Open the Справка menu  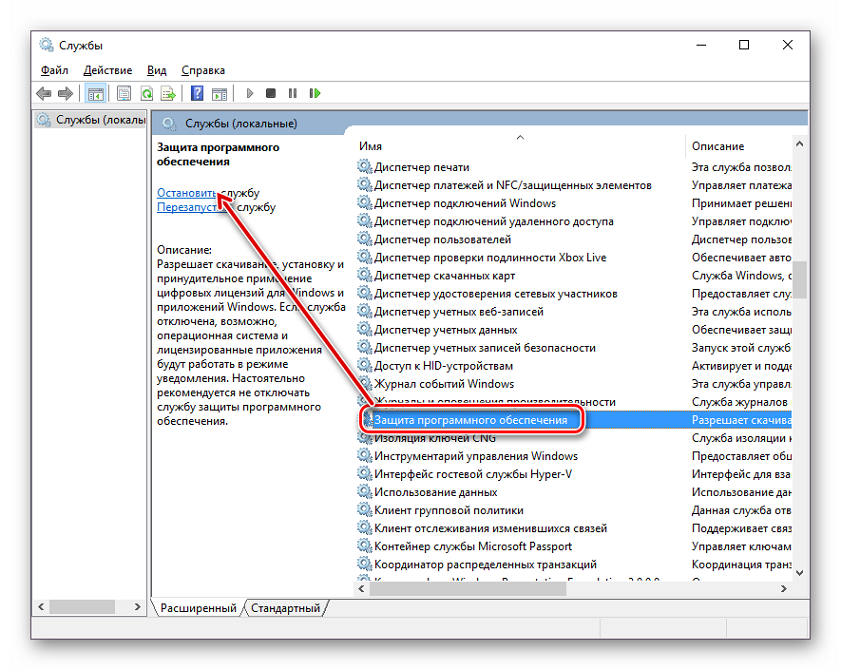click(203, 70)
